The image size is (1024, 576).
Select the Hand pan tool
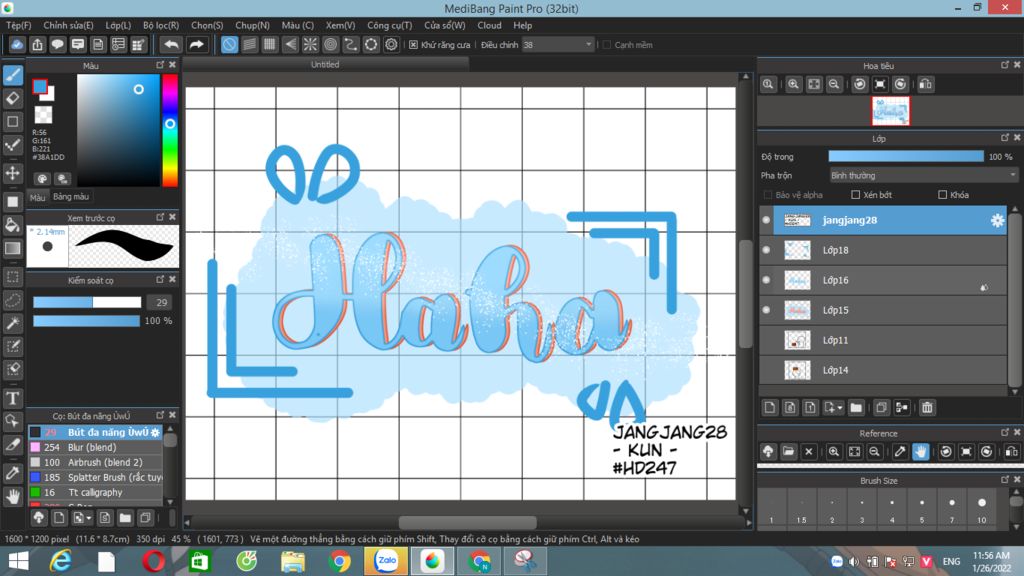[13, 496]
